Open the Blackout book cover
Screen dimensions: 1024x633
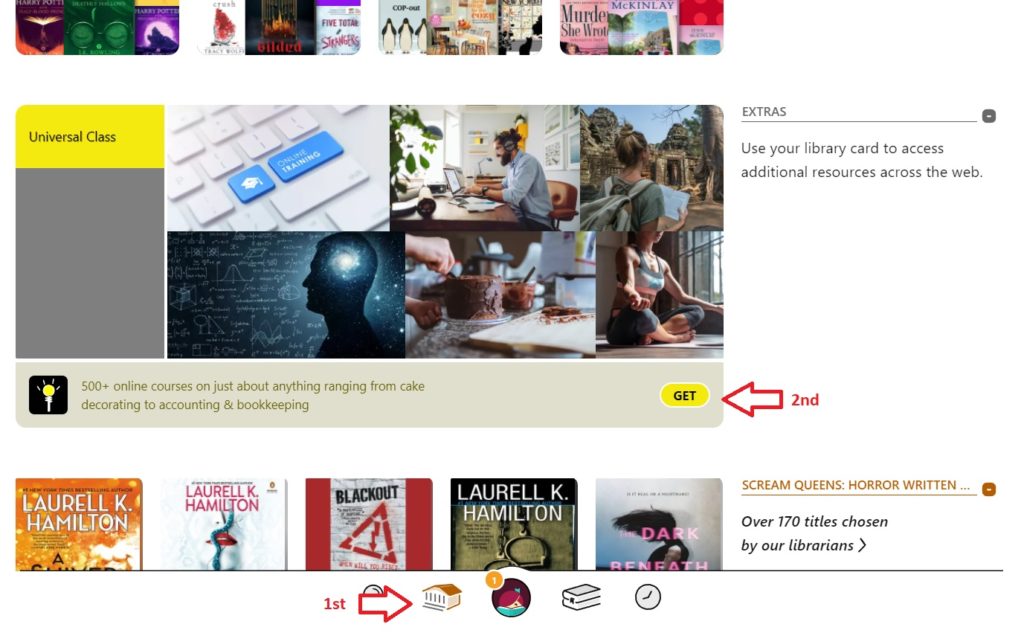click(369, 525)
